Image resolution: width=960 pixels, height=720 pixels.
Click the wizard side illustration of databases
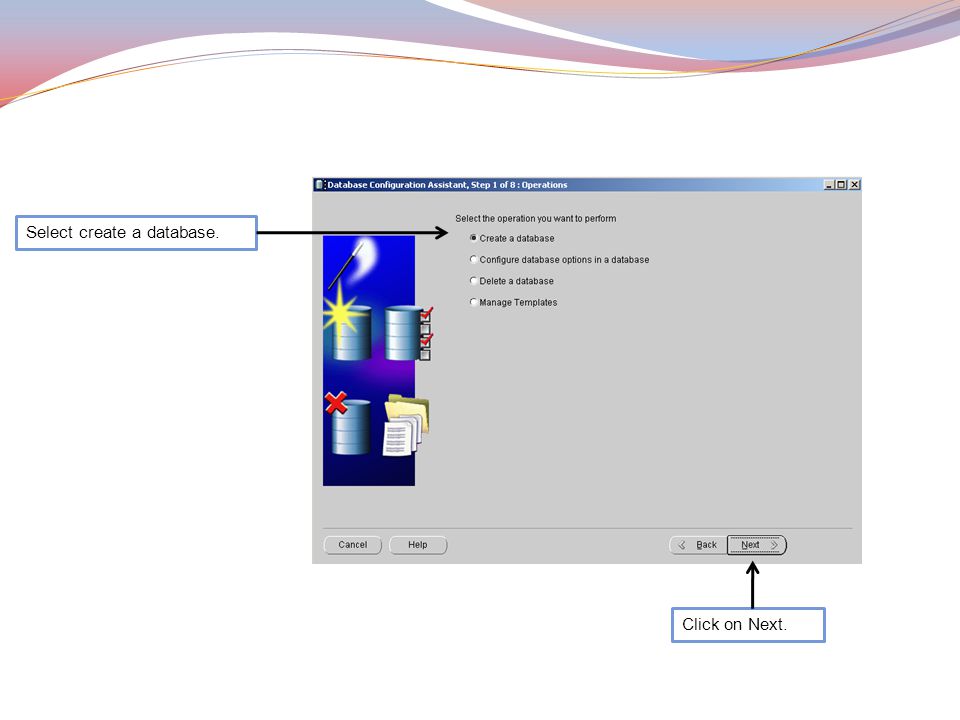tap(376, 361)
